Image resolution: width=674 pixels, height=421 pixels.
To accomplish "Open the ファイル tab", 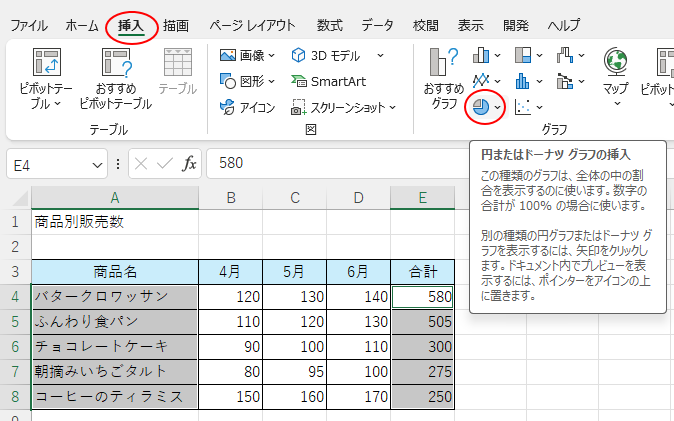I will (29, 26).
